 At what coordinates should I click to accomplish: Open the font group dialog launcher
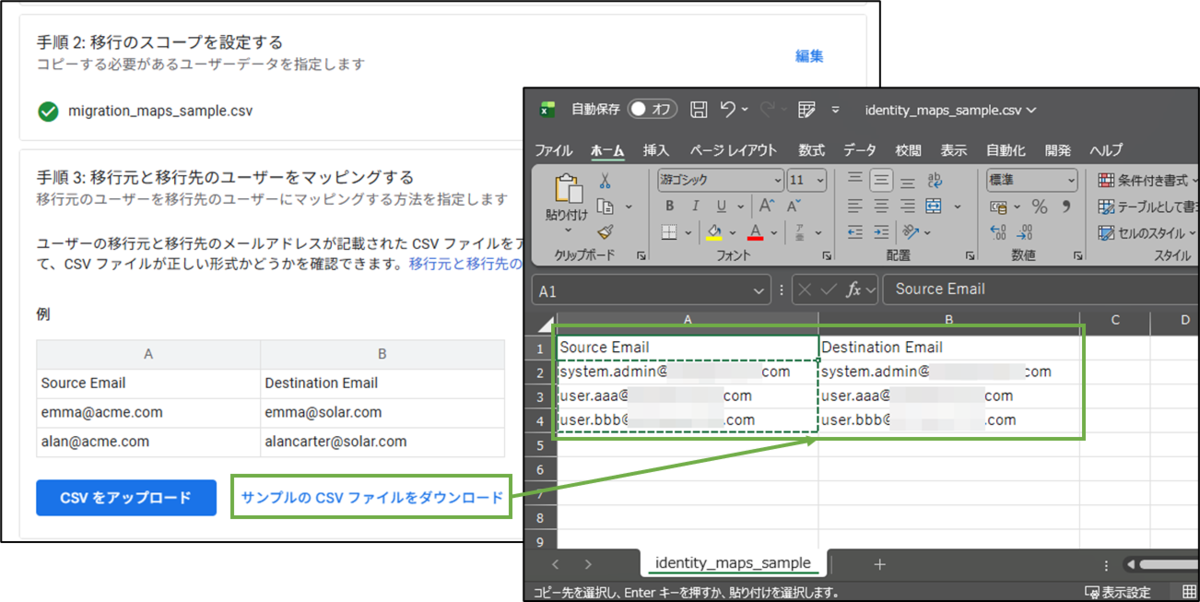[x=826, y=256]
